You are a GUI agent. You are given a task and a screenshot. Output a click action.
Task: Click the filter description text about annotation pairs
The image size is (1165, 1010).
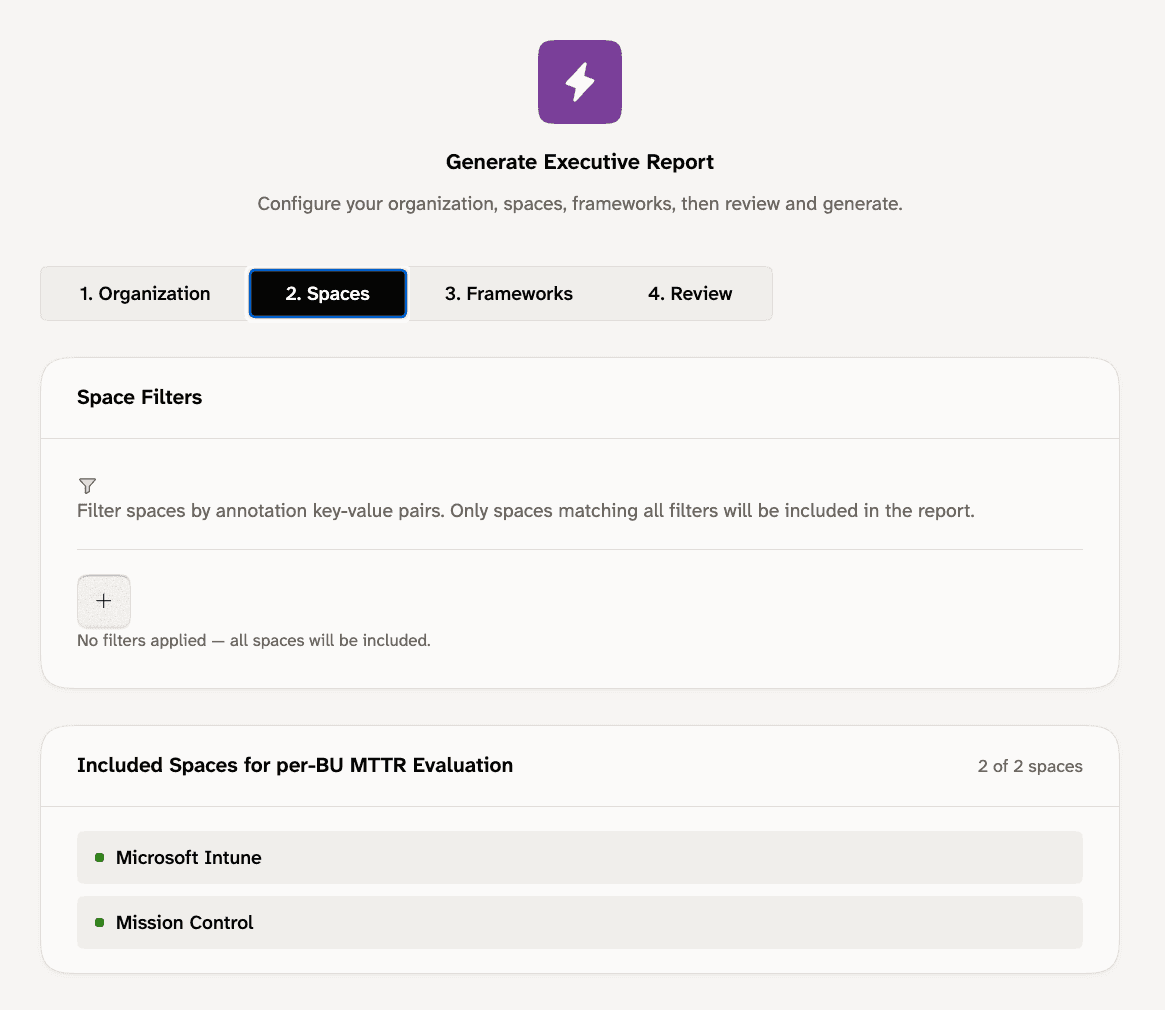526,511
